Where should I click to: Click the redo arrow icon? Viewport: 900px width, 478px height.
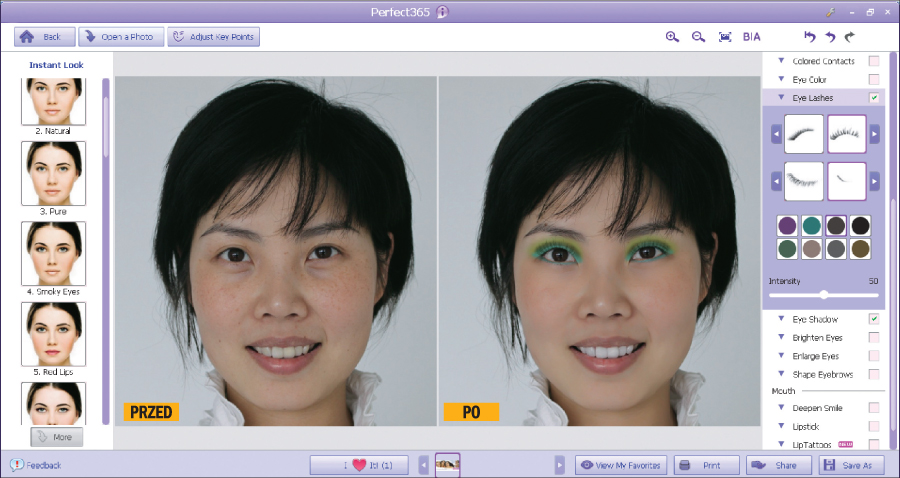pos(850,37)
